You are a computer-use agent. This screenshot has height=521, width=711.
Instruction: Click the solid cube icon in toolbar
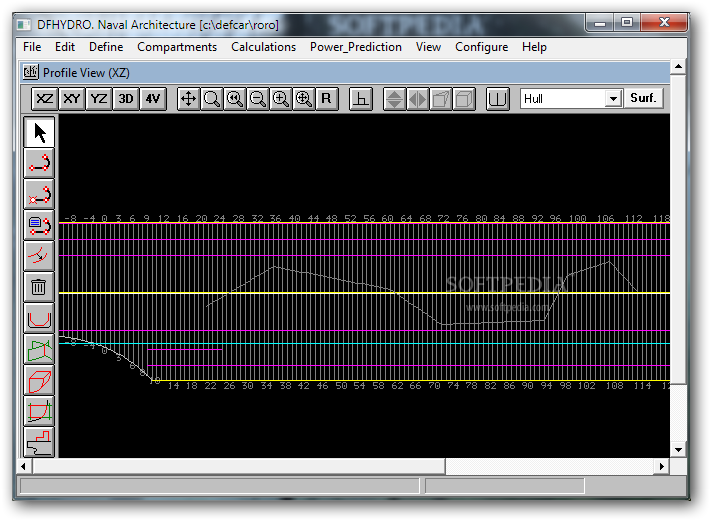pyautogui.click(x=464, y=99)
